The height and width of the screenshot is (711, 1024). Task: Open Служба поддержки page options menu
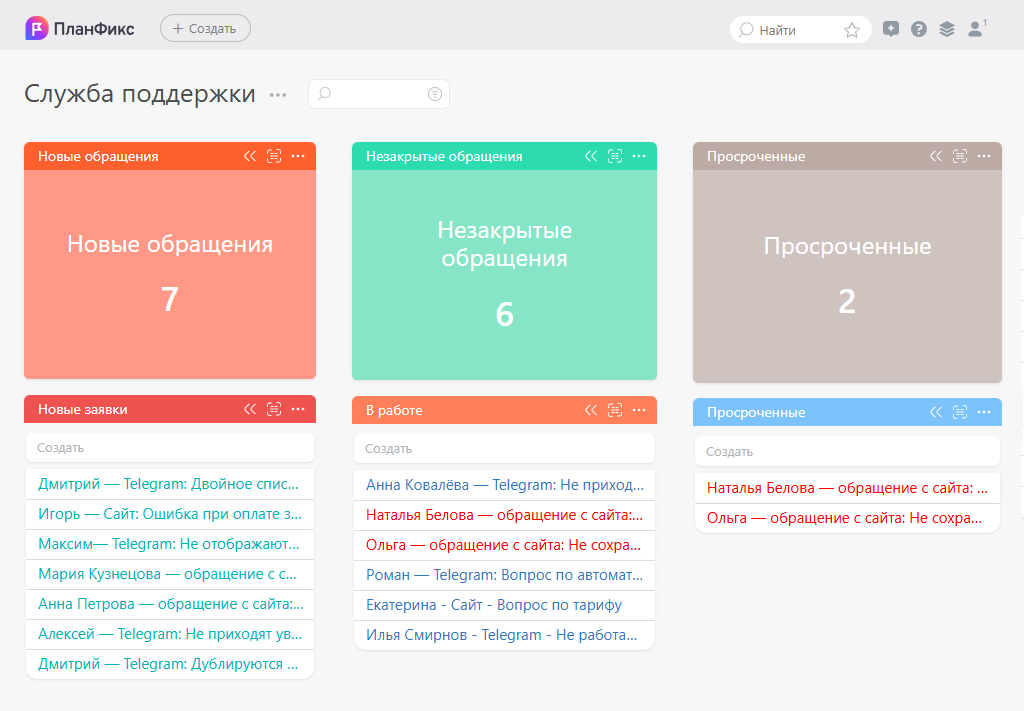(x=278, y=95)
